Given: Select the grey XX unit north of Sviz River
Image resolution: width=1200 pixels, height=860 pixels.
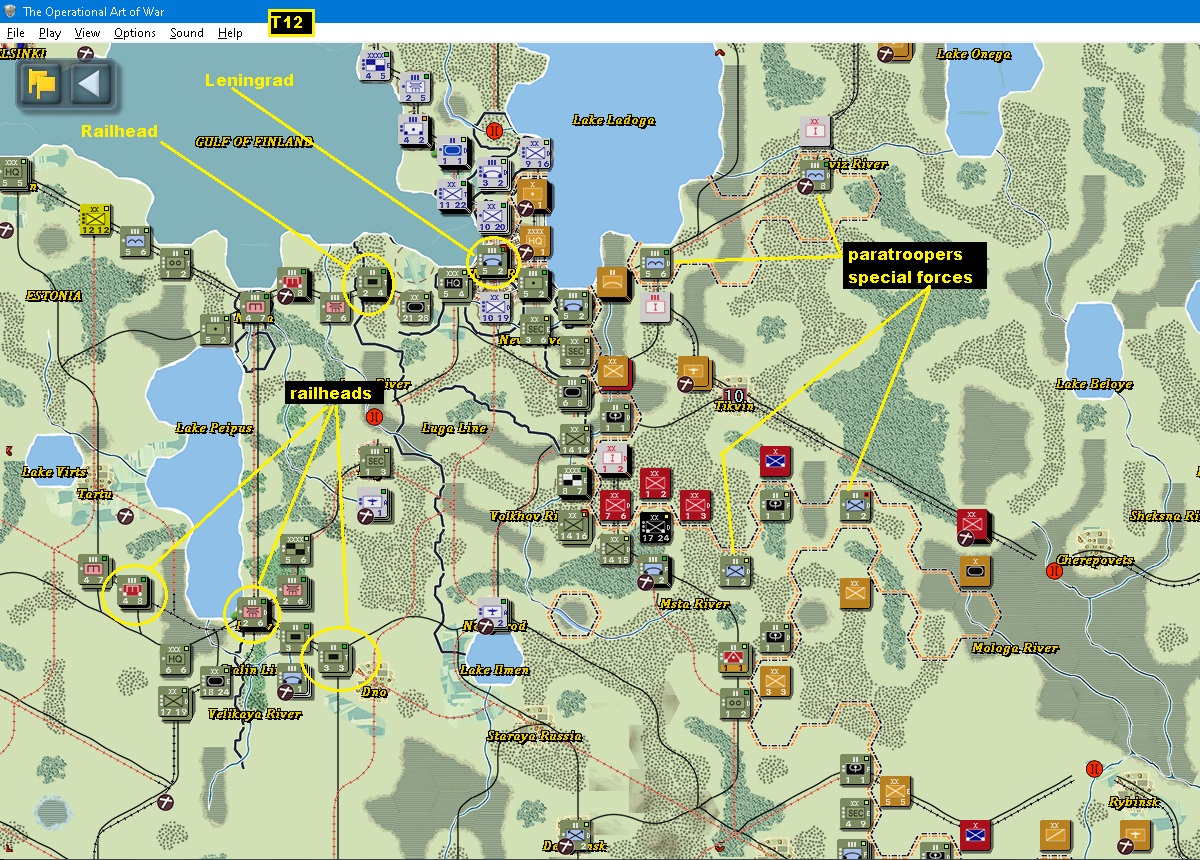Looking at the screenshot, I should 816,130.
